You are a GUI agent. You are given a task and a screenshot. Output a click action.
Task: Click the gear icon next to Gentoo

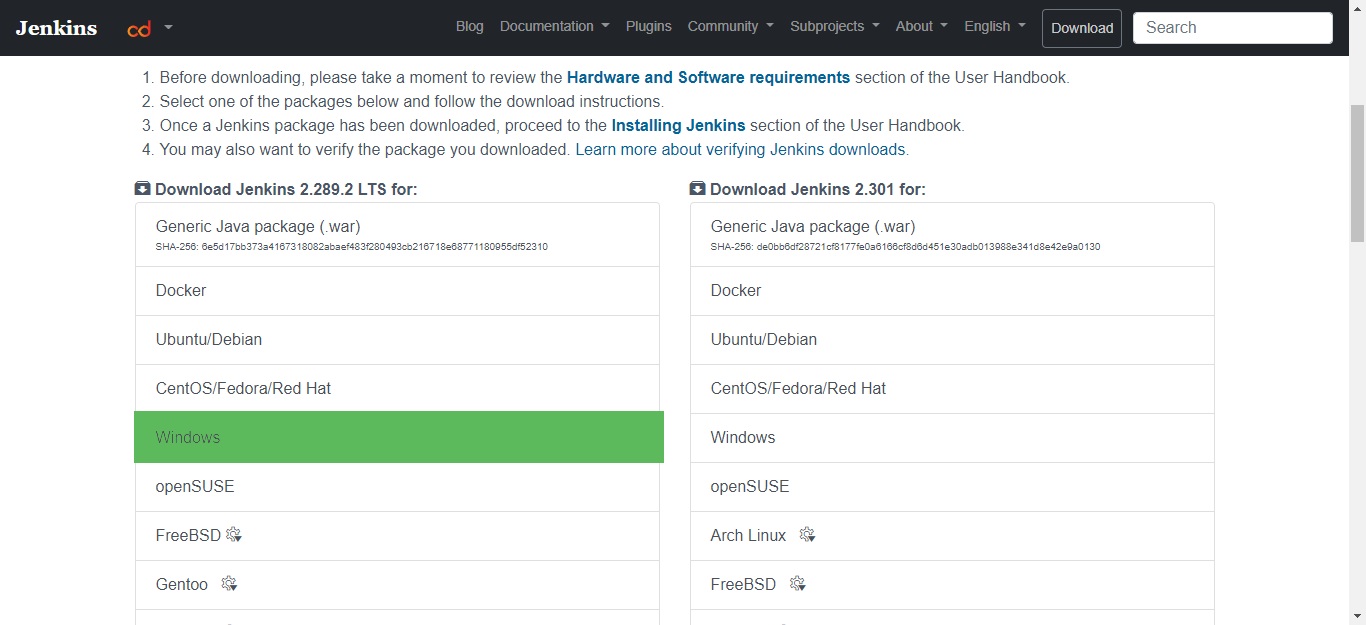229,584
